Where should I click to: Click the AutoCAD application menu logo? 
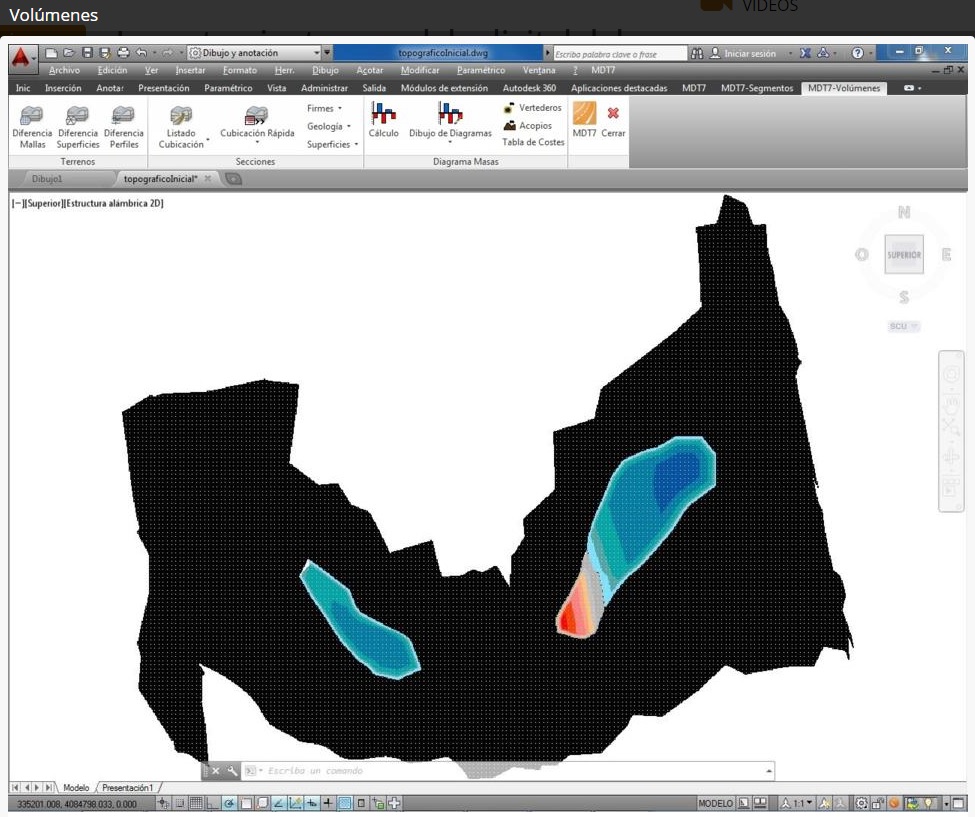click(x=21, y=57)
